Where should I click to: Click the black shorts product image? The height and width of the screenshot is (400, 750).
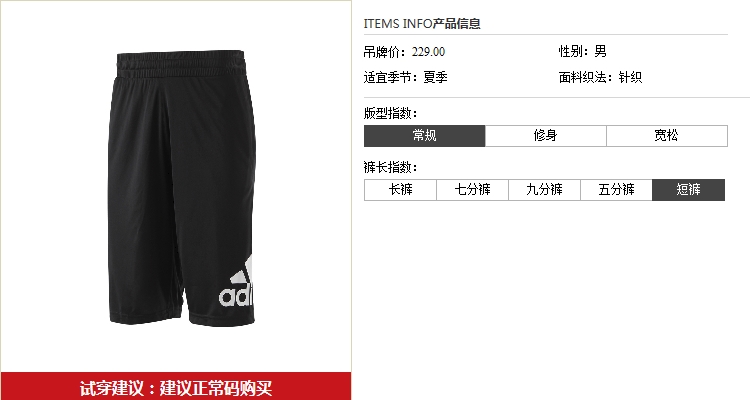pos(182,189)
